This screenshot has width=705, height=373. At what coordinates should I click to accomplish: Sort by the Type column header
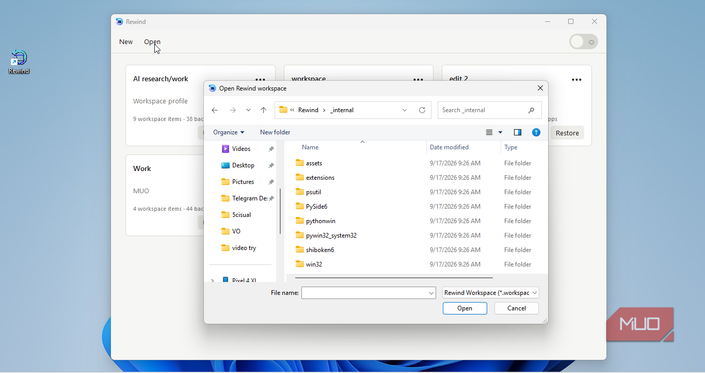511,147
